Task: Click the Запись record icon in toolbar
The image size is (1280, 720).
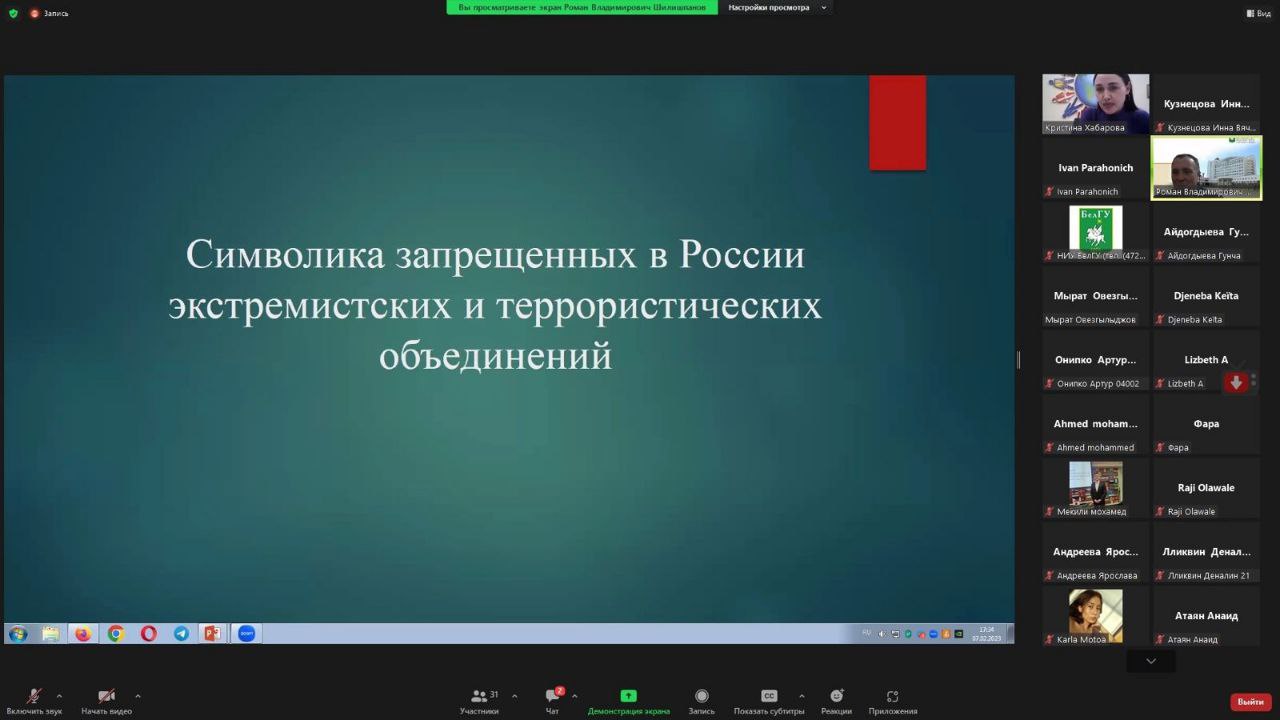Action: click(x=701, y=700)
